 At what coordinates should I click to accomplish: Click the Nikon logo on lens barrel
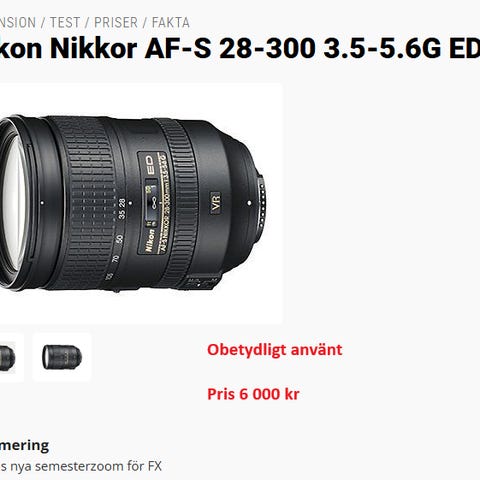tap(150, 241)
